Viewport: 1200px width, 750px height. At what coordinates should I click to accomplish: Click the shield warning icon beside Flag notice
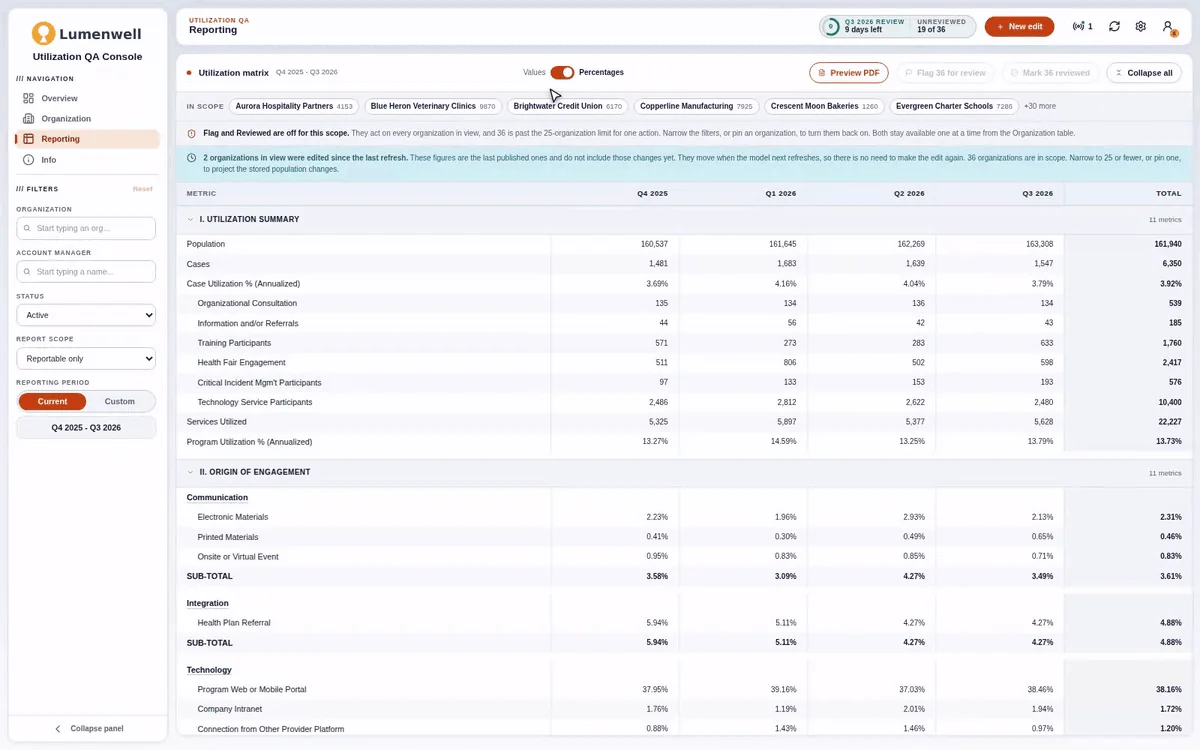point(192,133)
